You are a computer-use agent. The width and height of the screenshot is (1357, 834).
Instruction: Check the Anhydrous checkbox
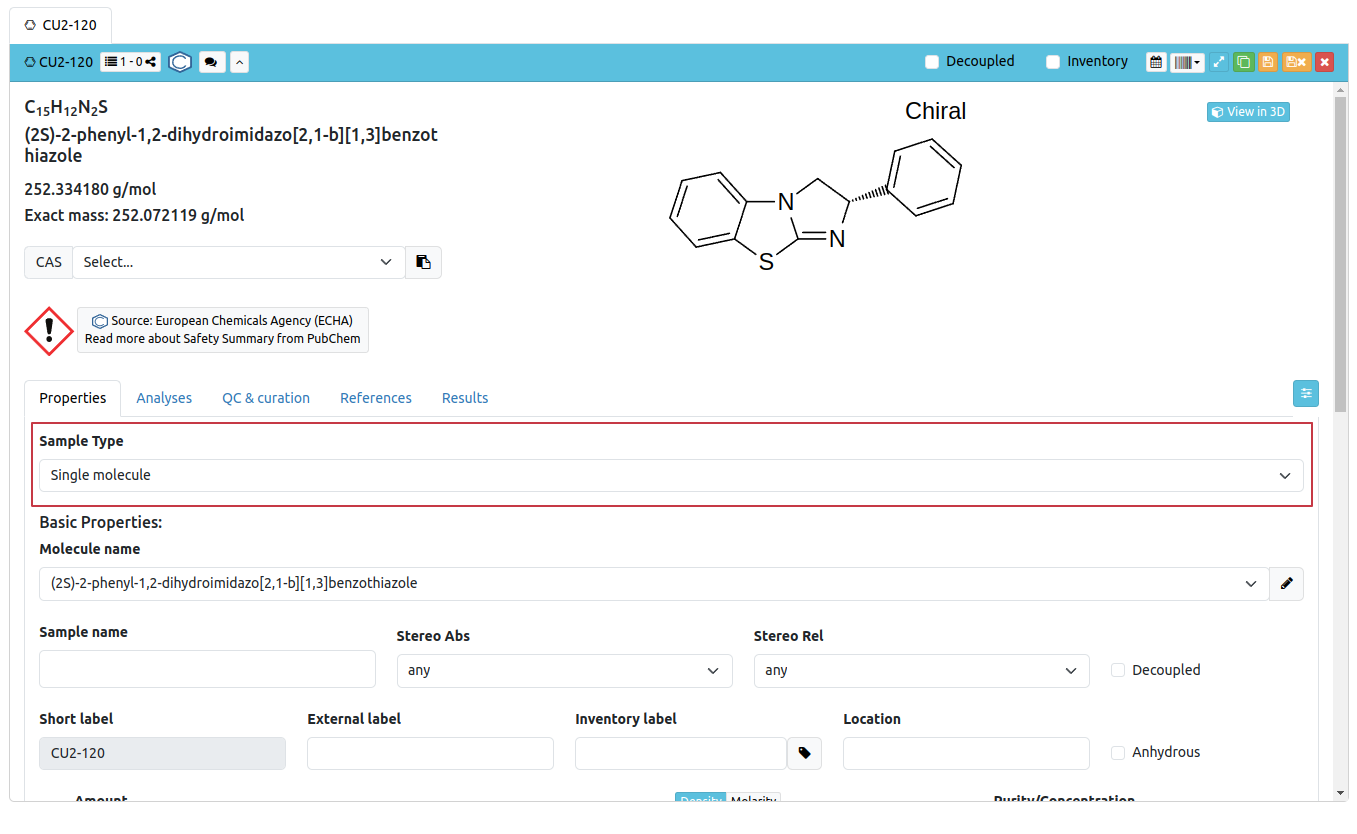[x=1118, y=753]
